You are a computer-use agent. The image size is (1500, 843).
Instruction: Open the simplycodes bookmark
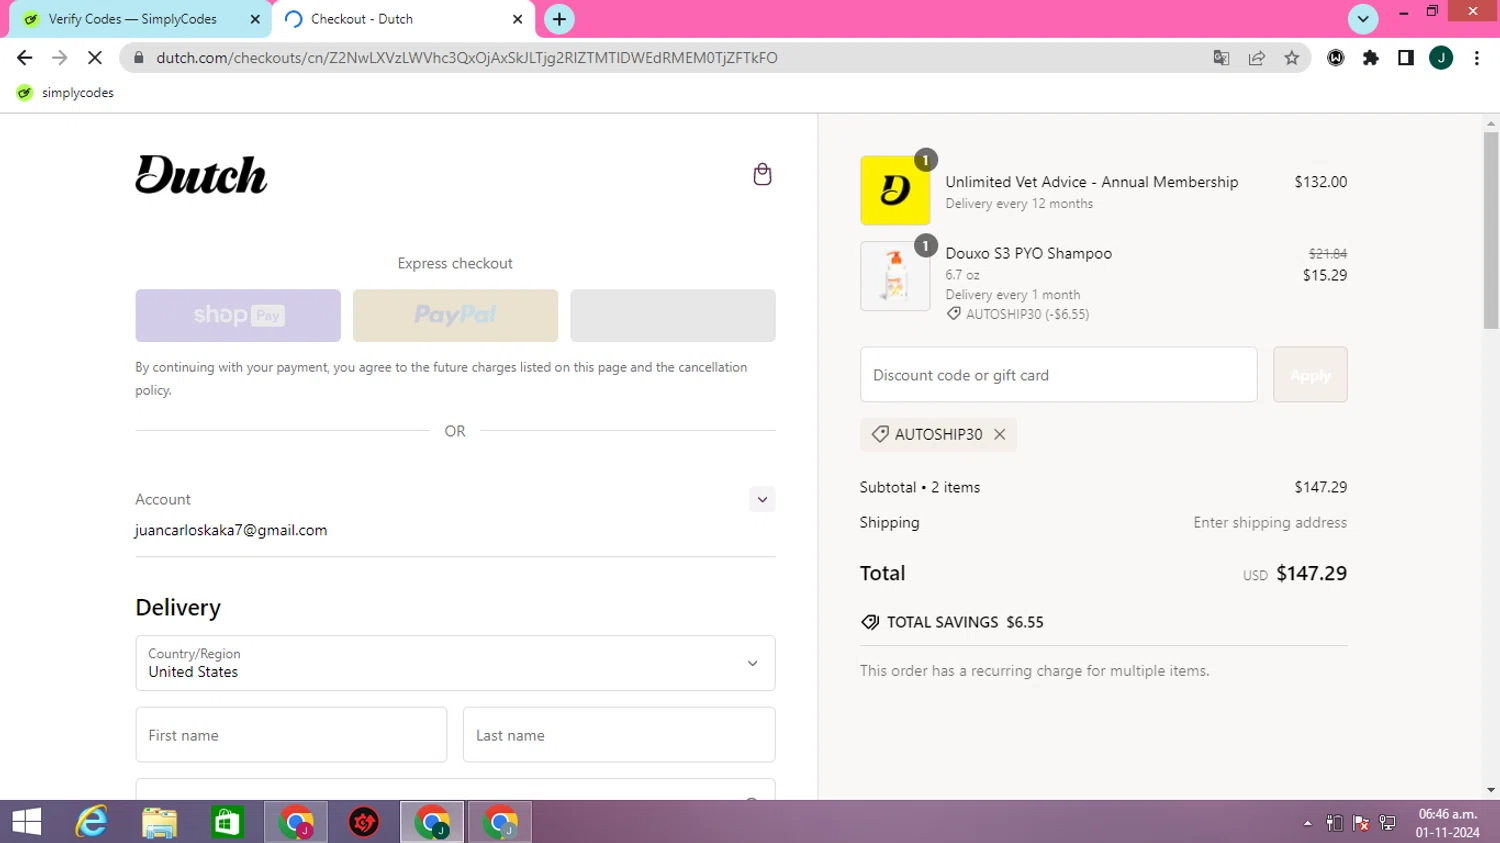click(x=65, y=93)
